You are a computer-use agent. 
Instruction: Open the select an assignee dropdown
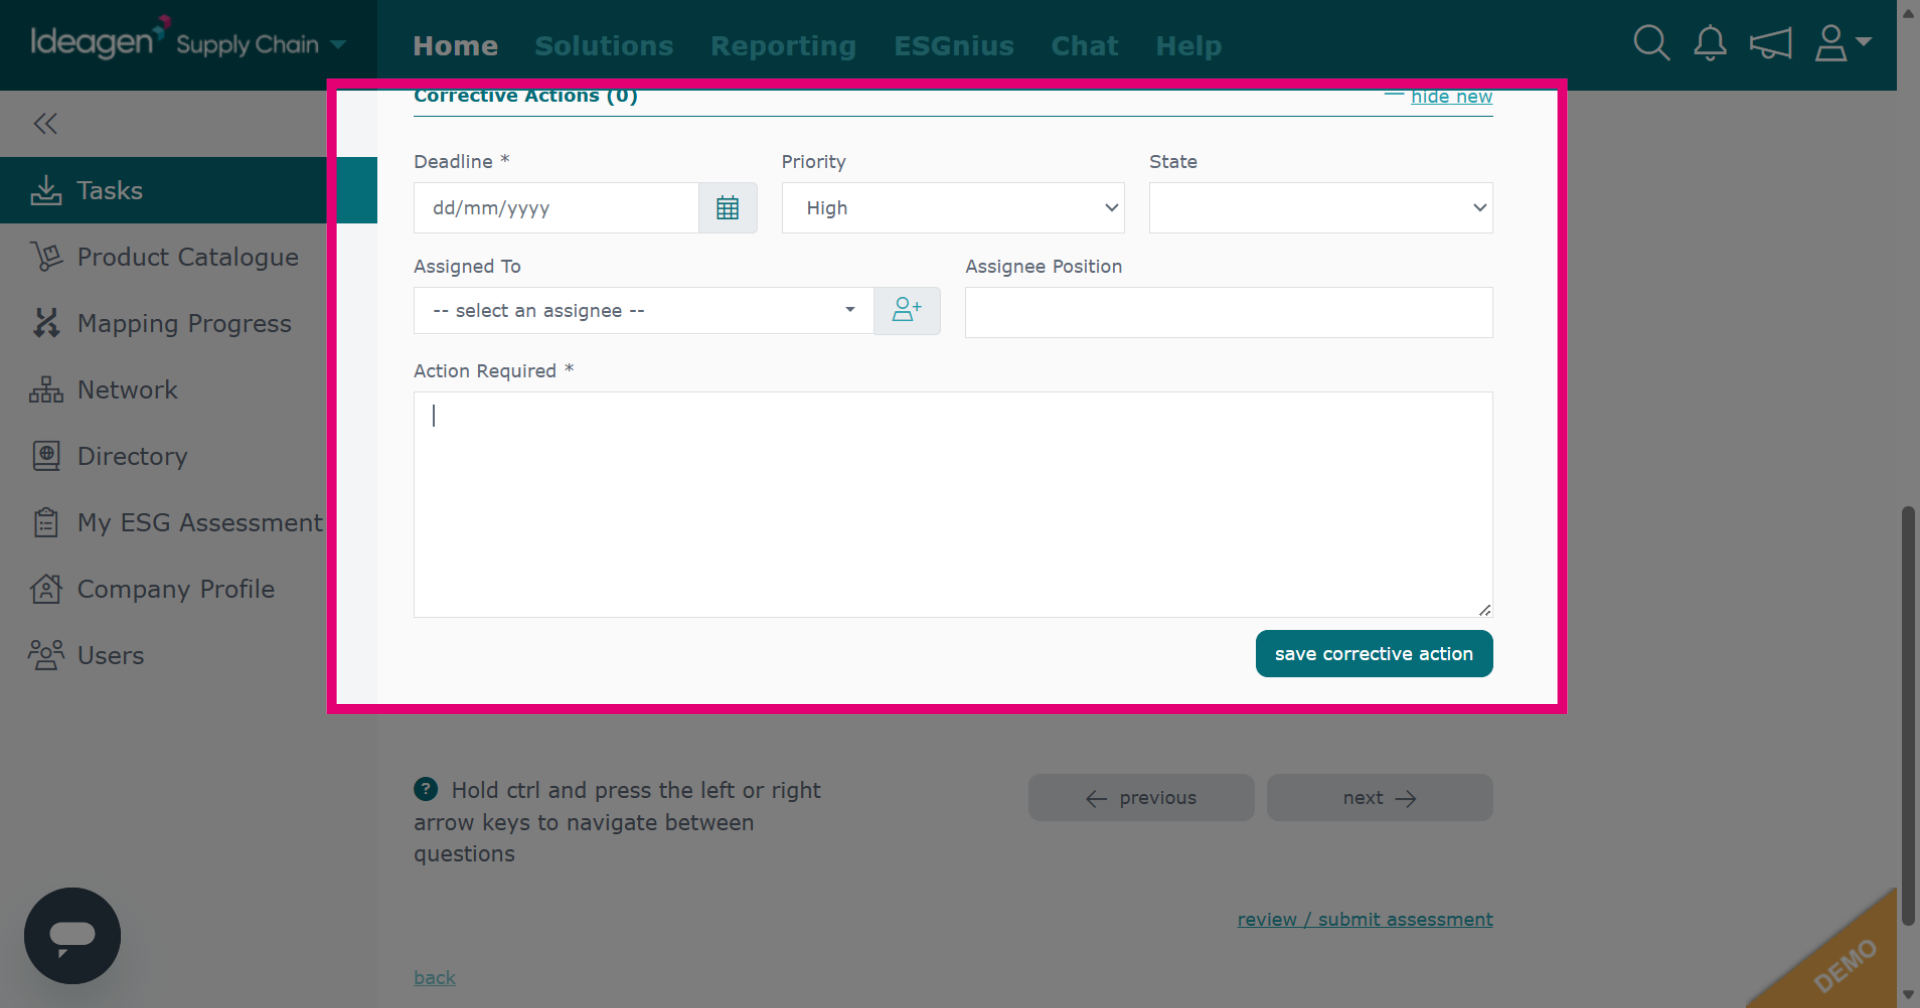tap(644, 310)
